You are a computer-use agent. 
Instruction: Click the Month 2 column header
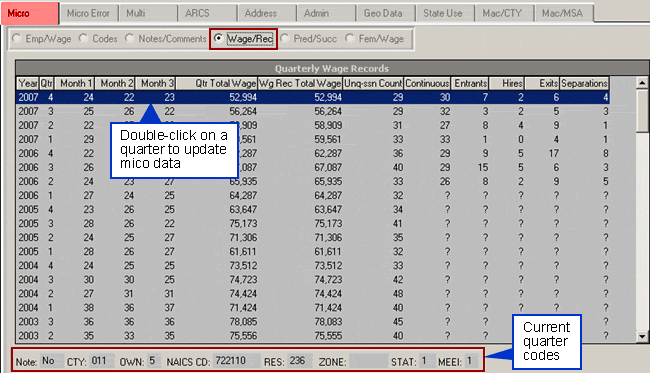[115, 83]
